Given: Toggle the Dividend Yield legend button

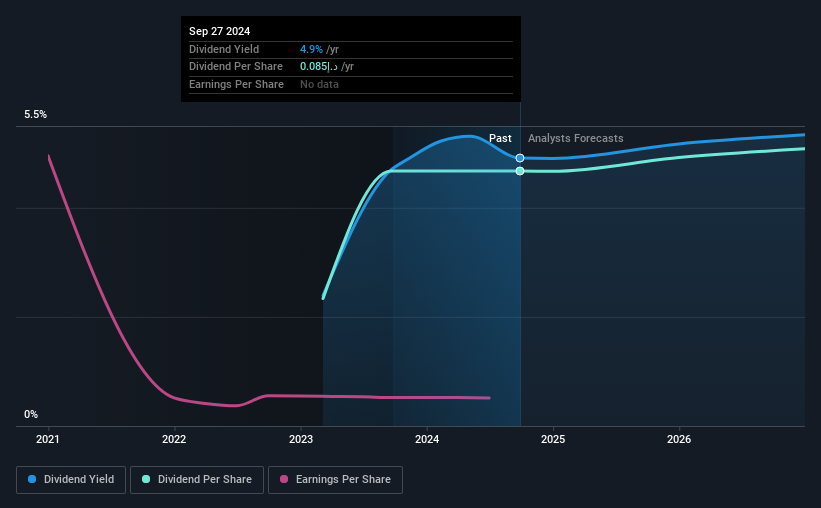Looking at the screenshot, I should [71, 480].
